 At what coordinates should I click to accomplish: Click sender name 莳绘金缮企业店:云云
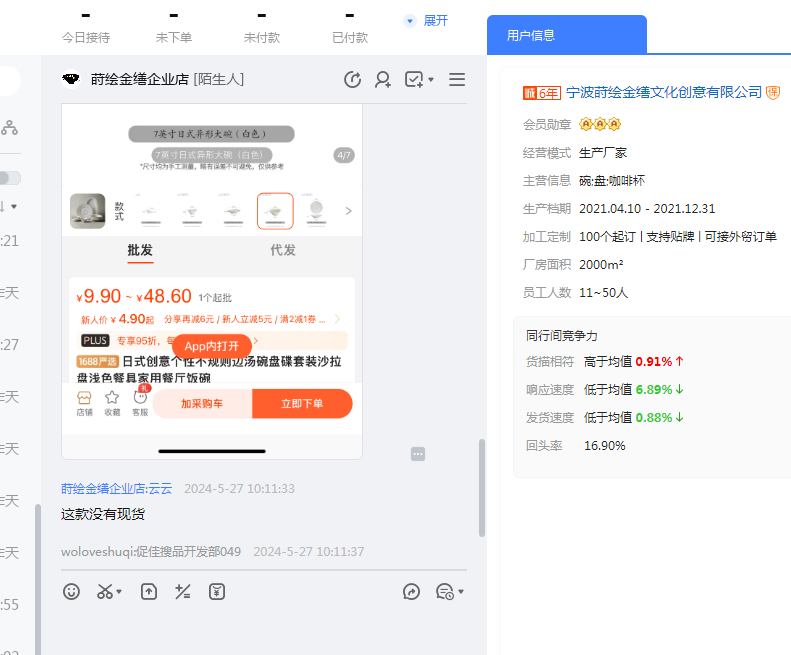tap(116, 489)
